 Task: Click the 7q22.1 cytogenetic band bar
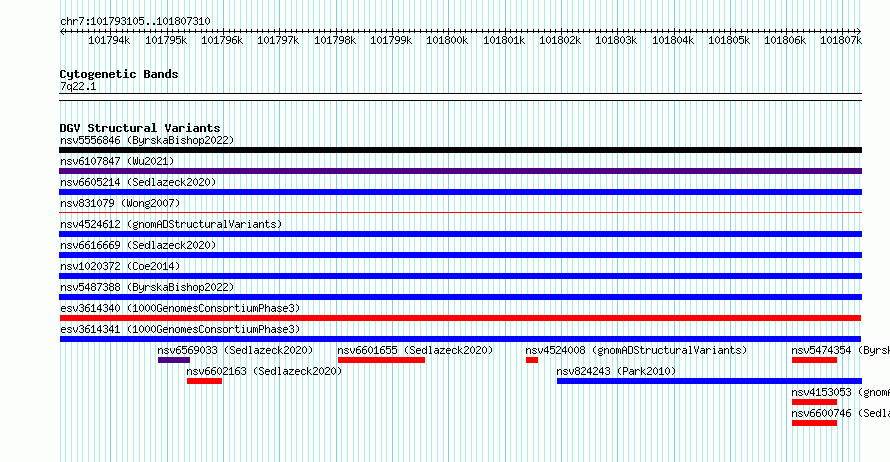coord(460,97)
